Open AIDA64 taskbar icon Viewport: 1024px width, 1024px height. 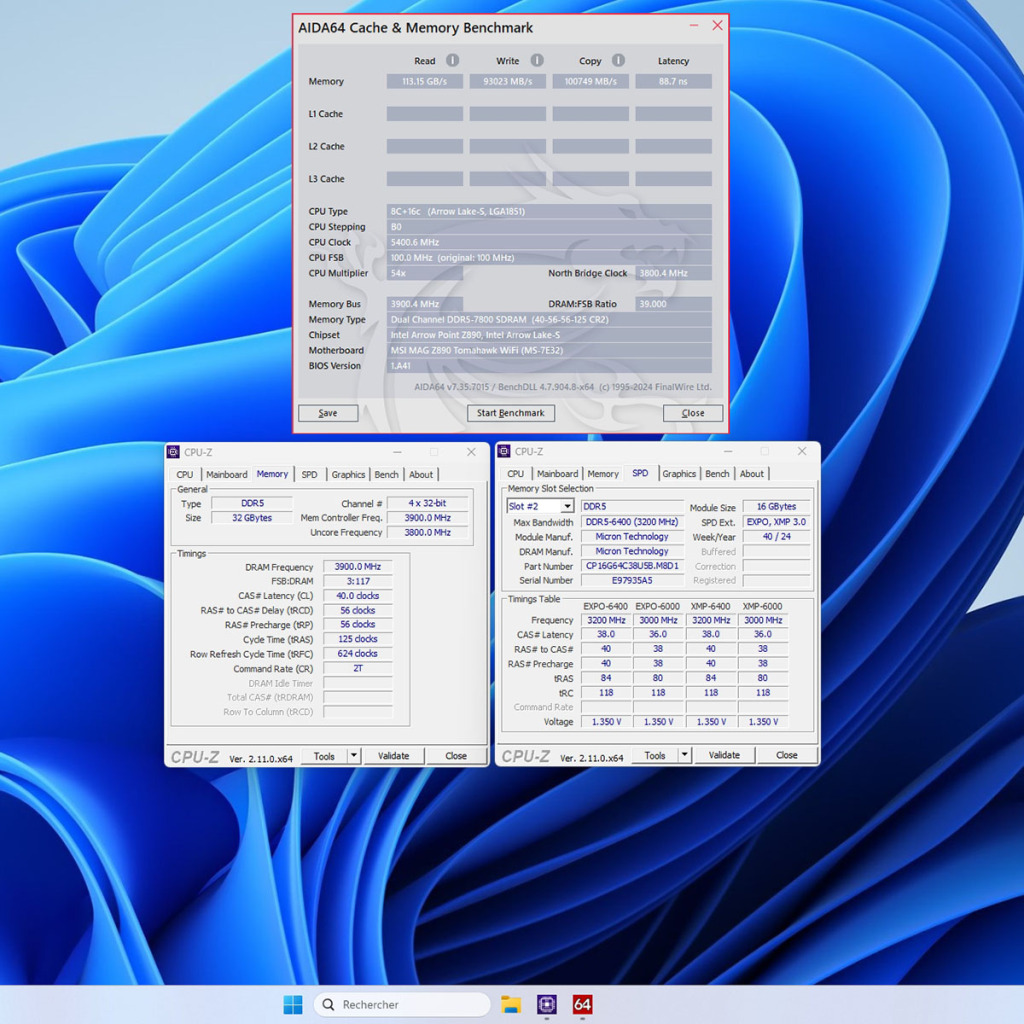[x=583, y=1004]
